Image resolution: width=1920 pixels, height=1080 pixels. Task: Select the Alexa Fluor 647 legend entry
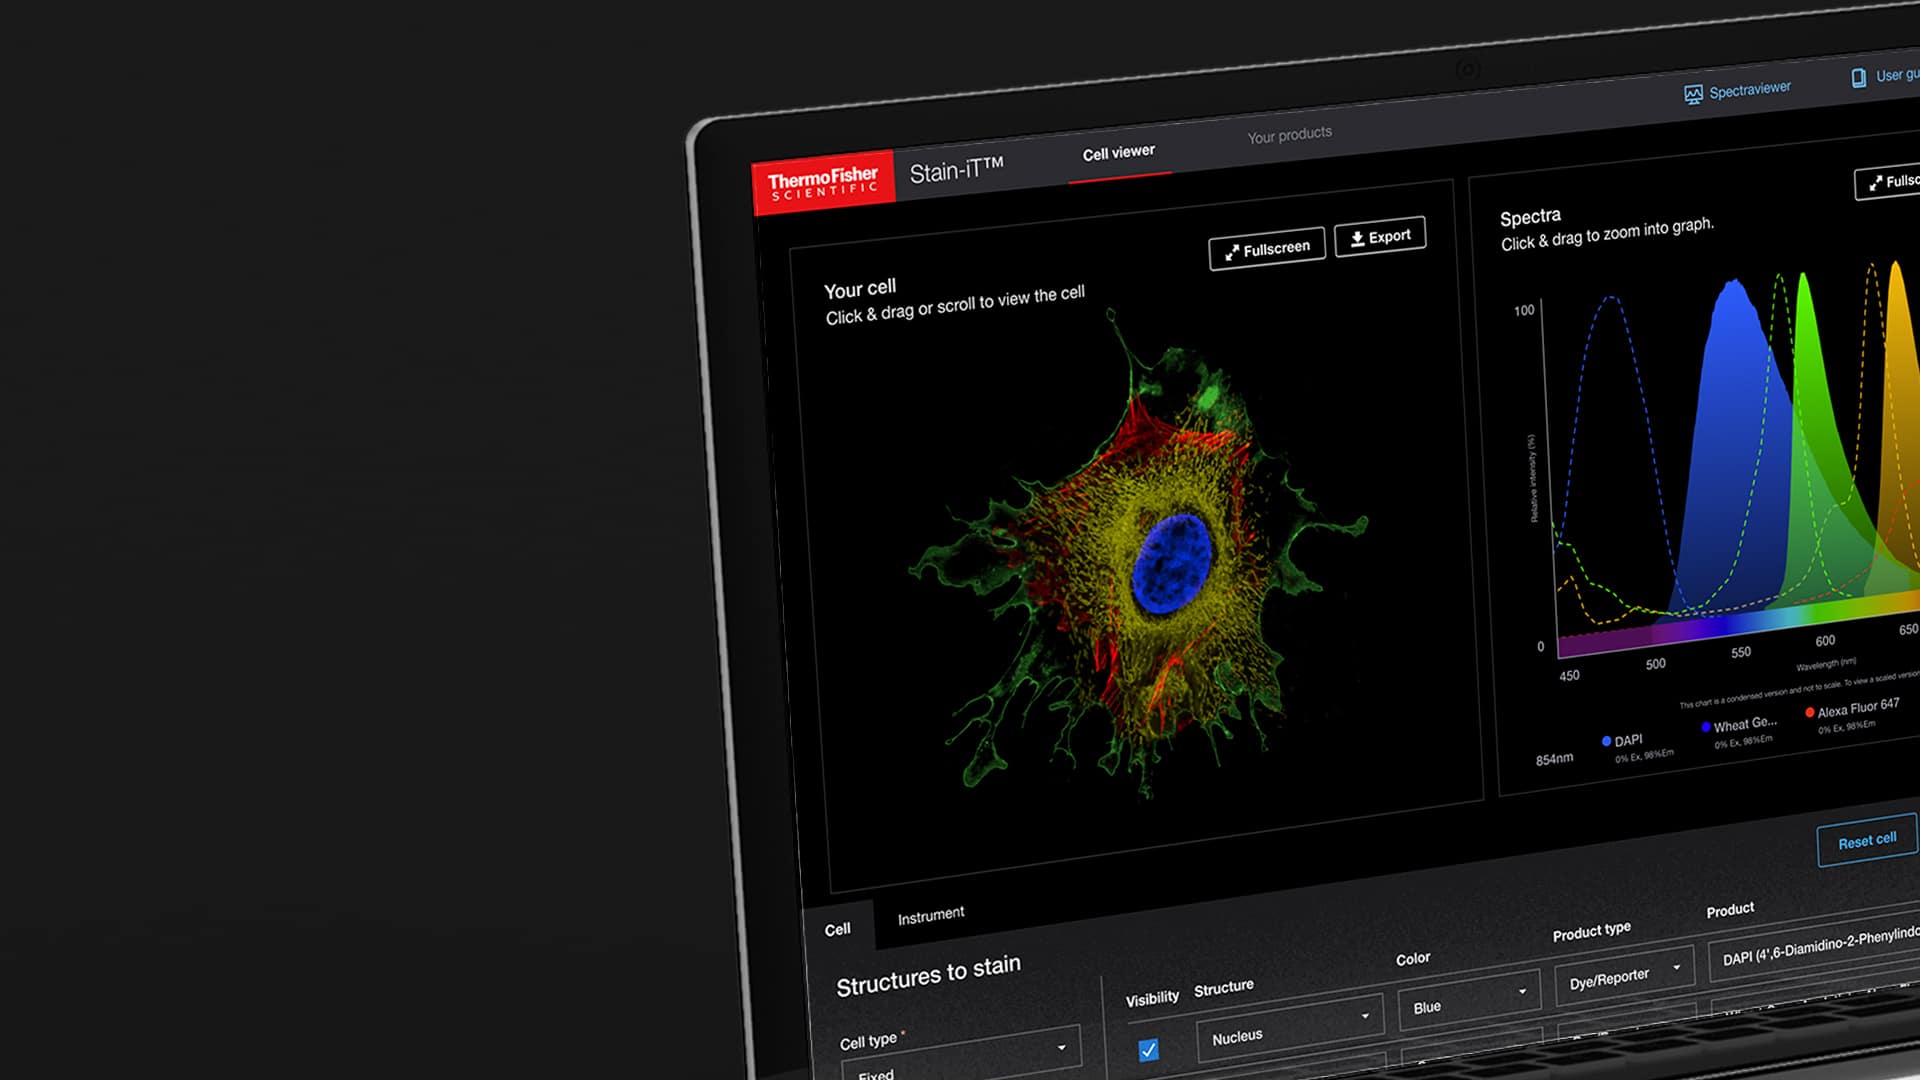click(x=1851, y=714)
